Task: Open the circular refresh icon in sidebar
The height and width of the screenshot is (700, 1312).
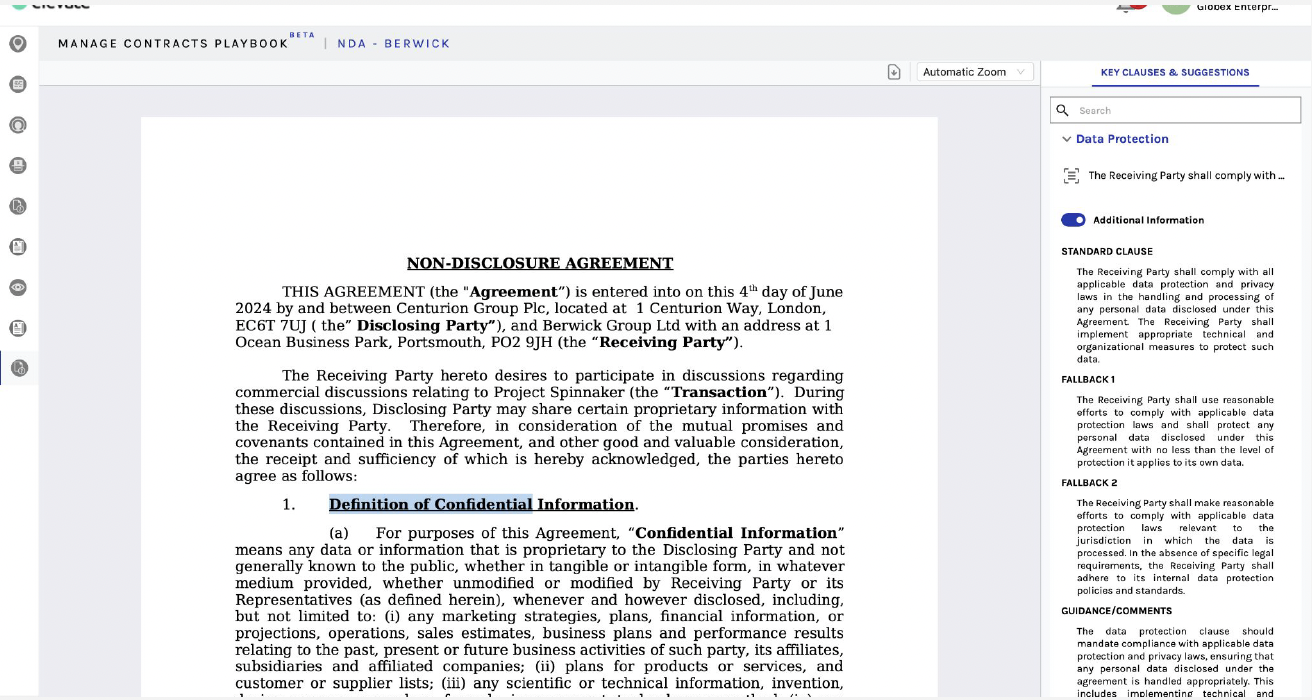Action: click(18, 125)
